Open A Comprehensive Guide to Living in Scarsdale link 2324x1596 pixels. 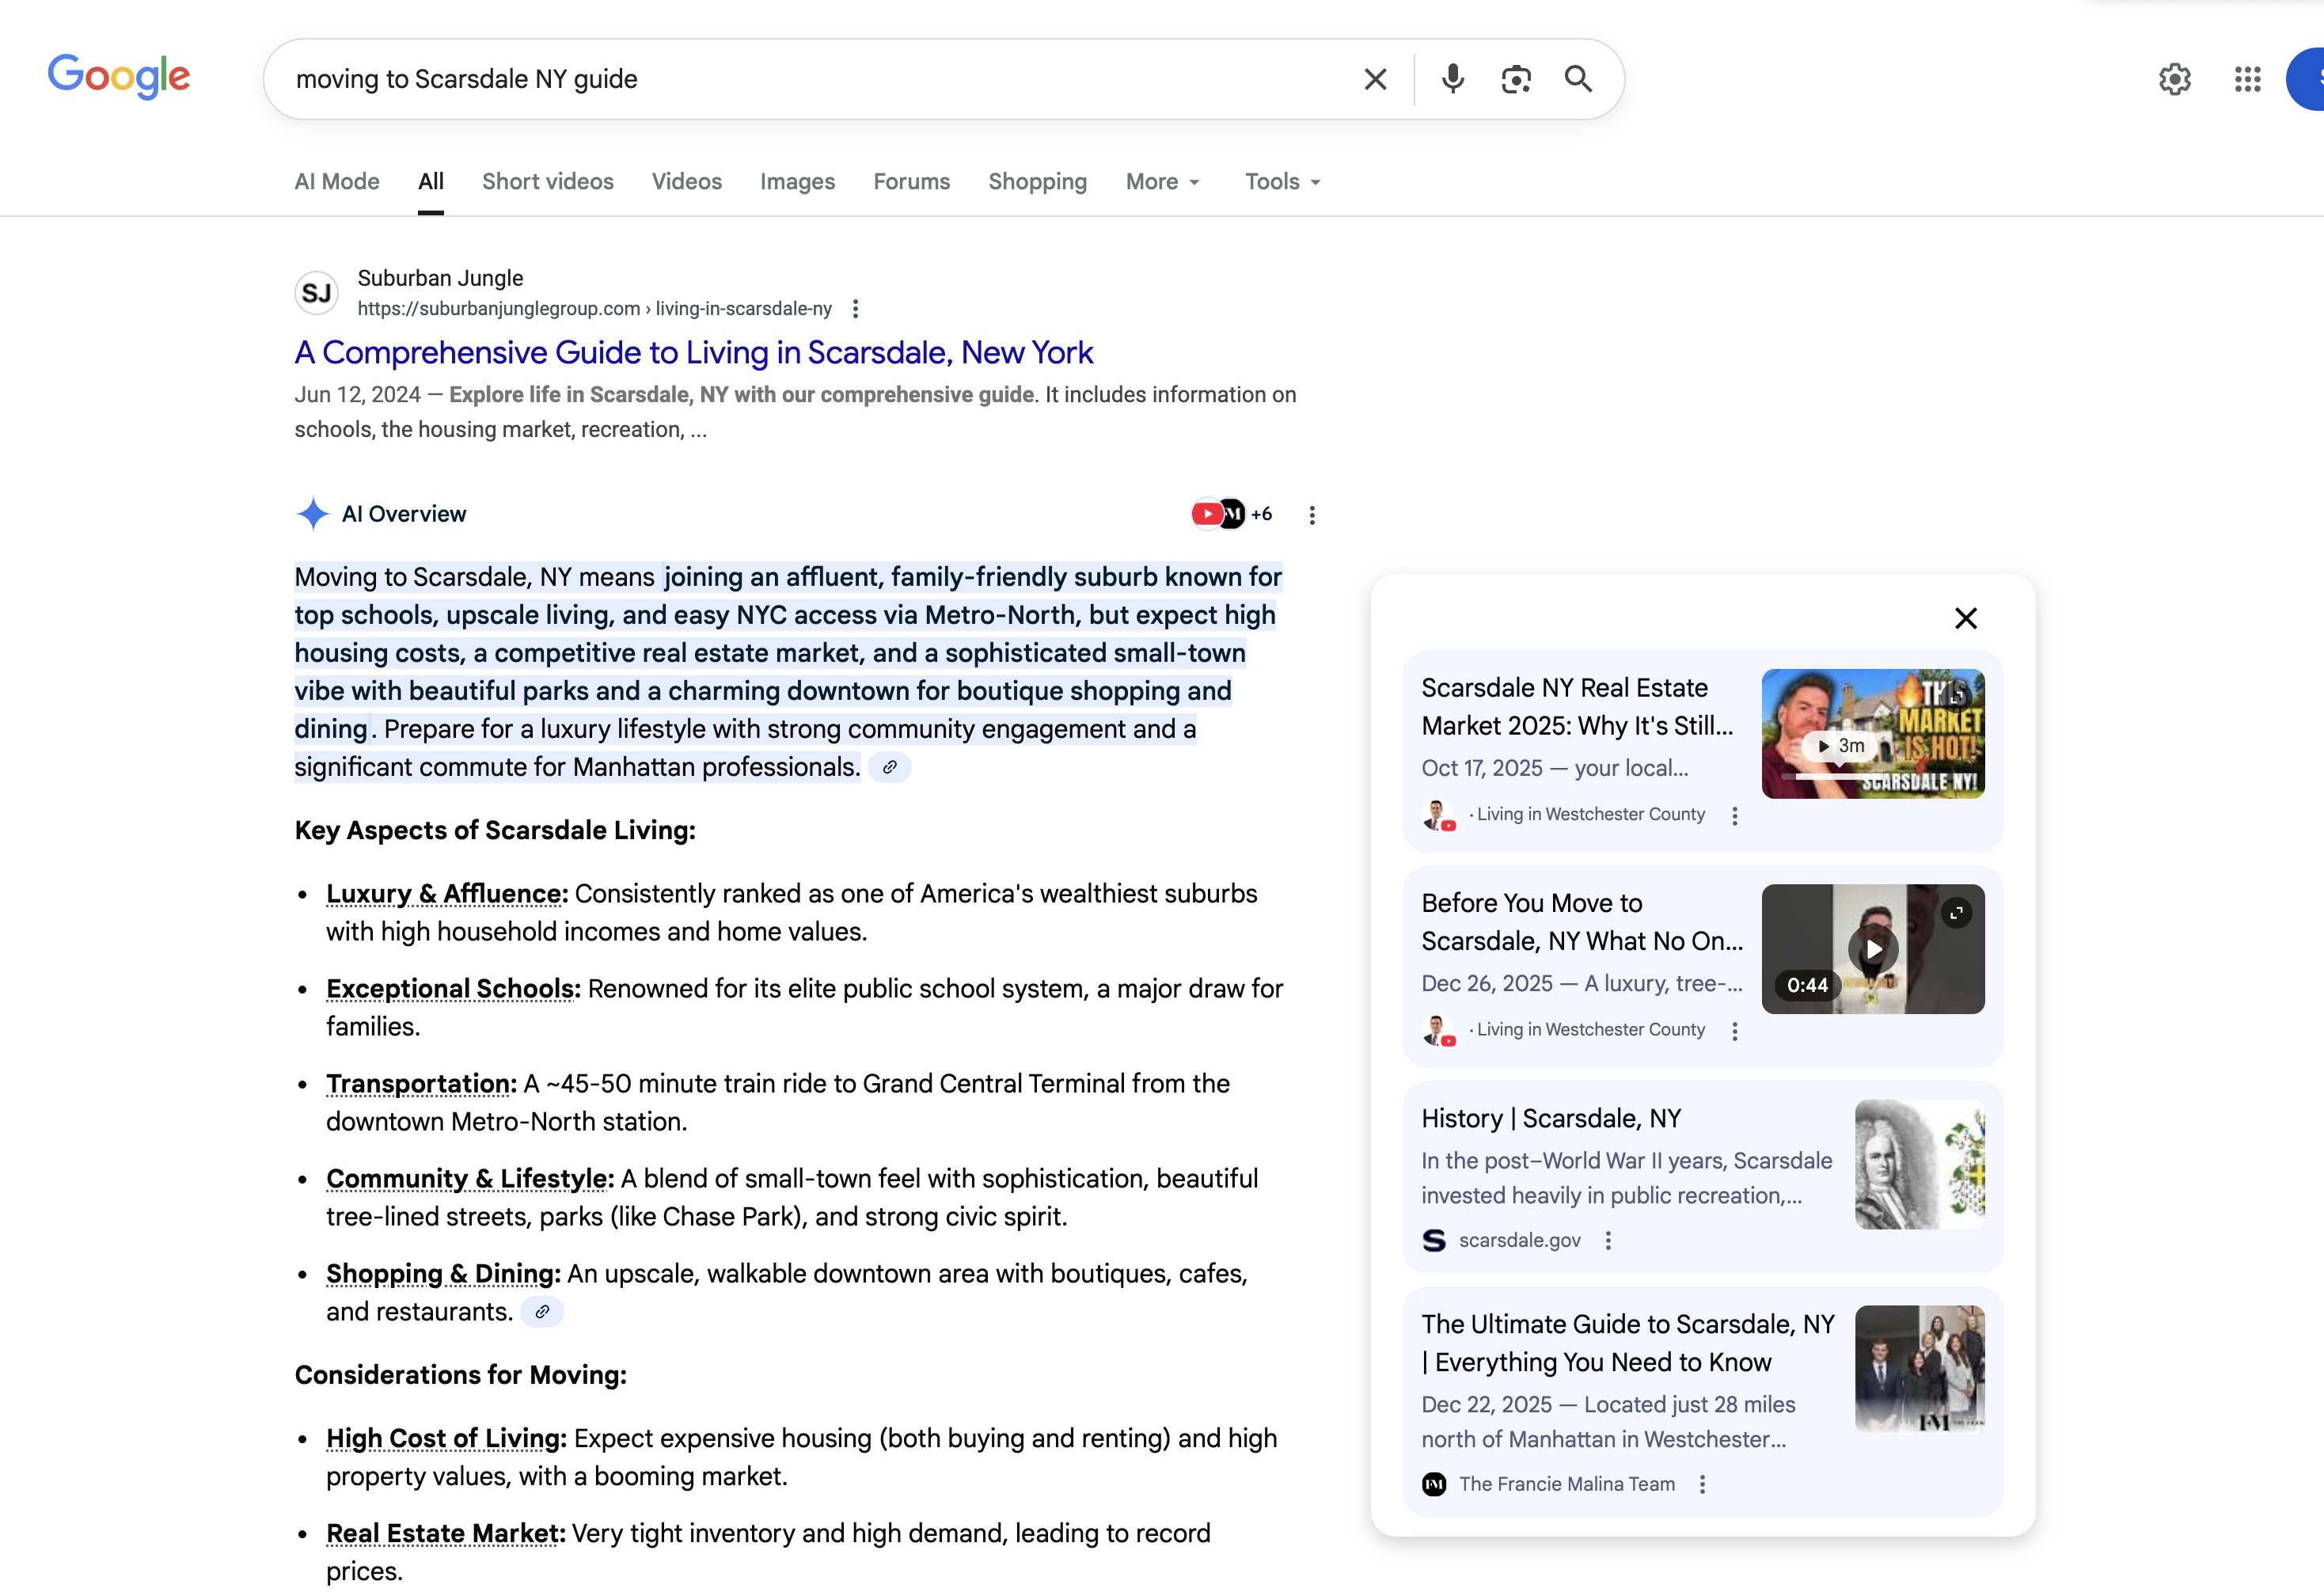click(x=693, y=352)
